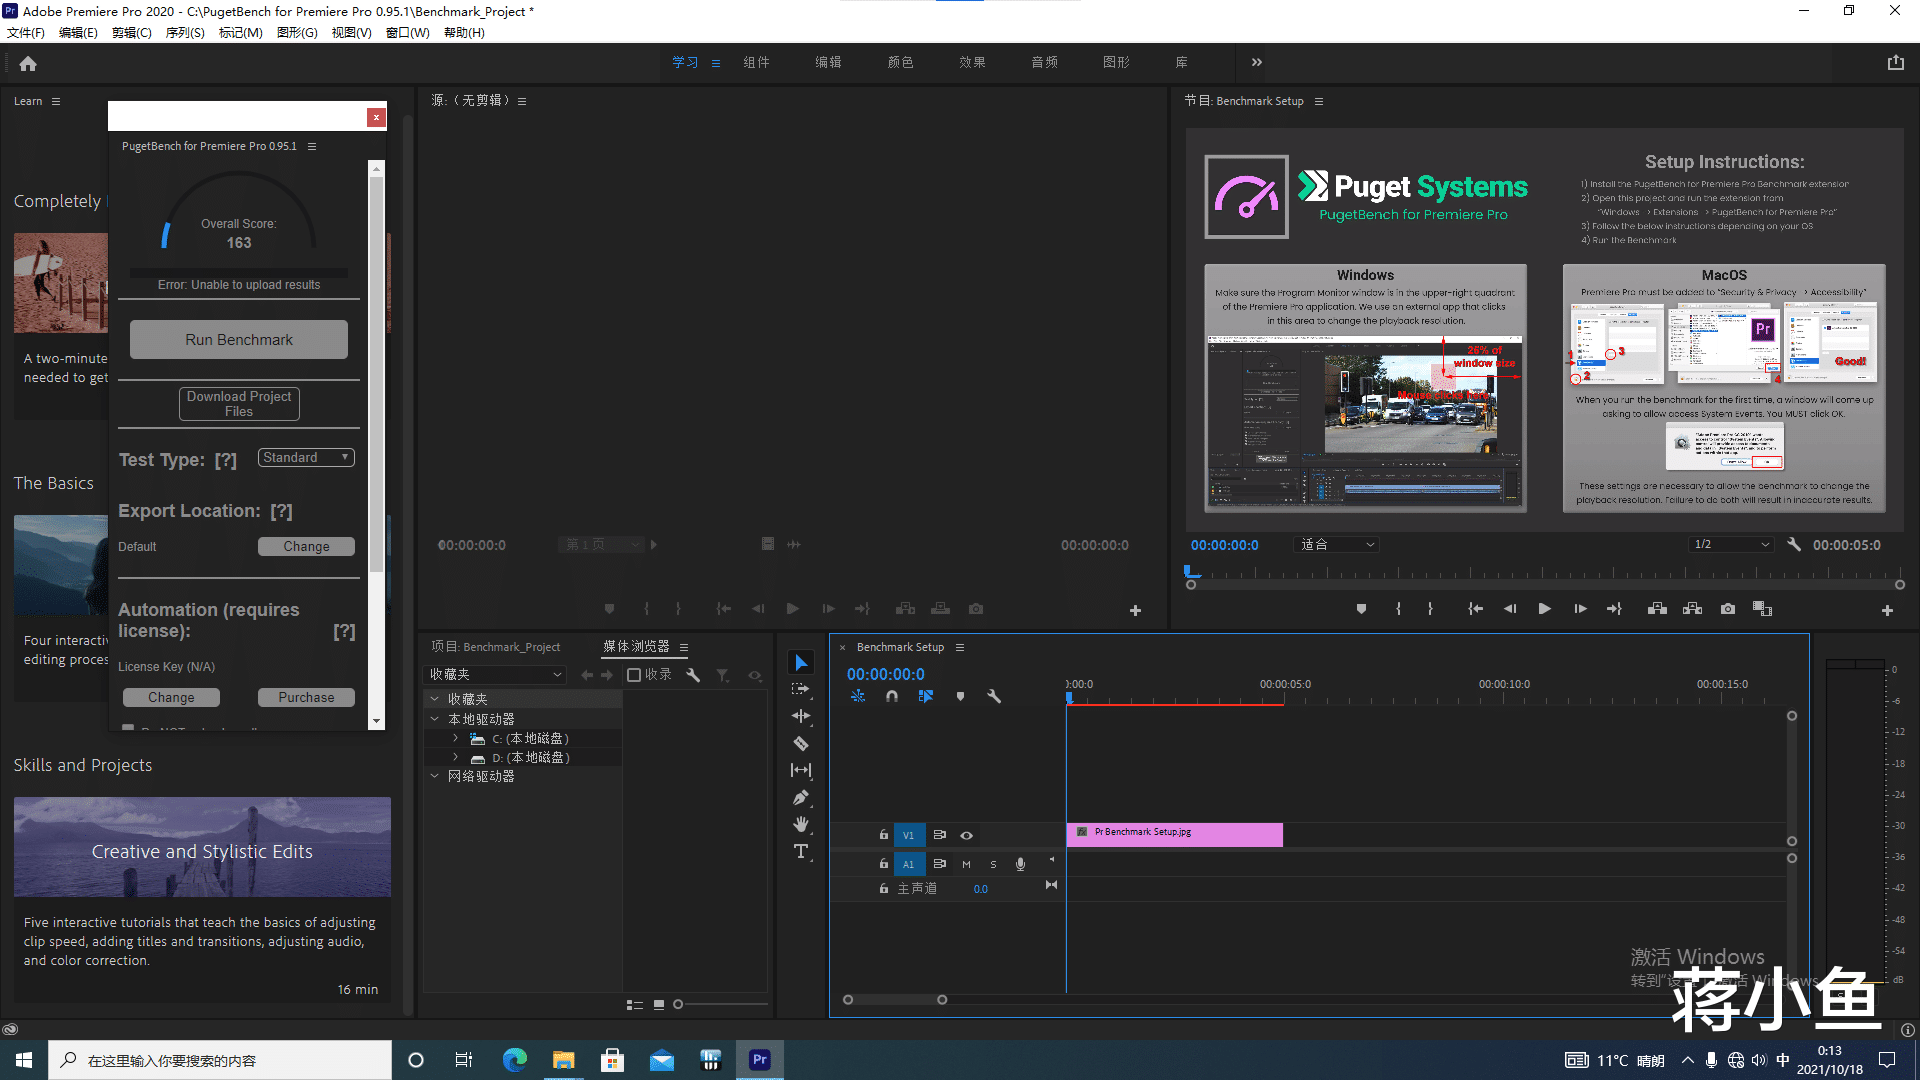Open playback resolution 1/2 dropdown
Image resolution: width=1920 pixels, height=1080 pixels.
tap(1731, 545)
